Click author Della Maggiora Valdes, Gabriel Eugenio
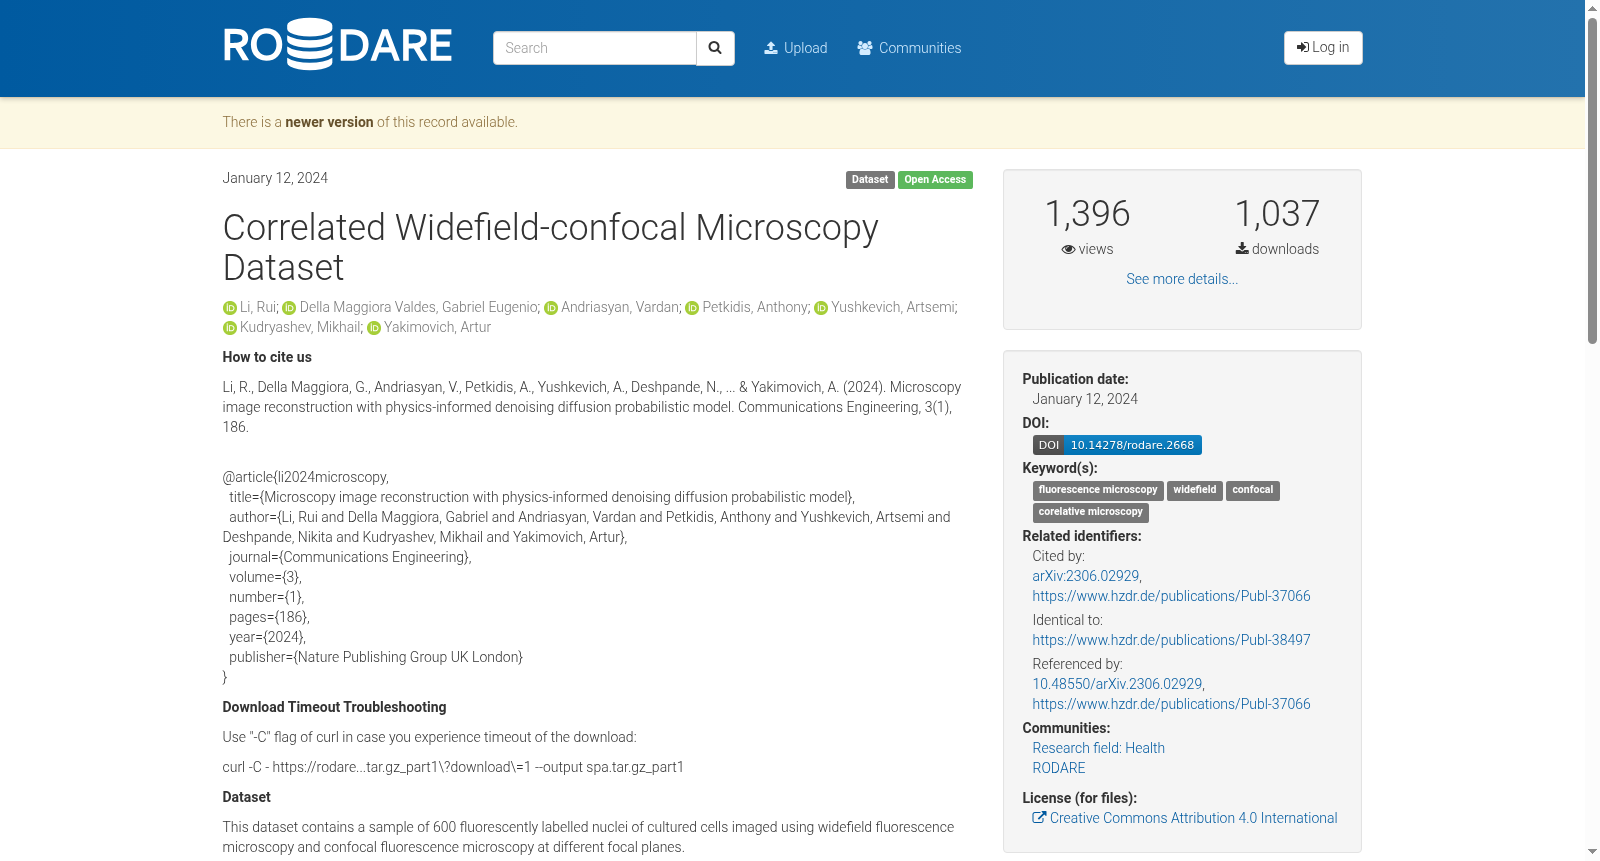Viewport: 1600px width, 861px height. (418, 307)
